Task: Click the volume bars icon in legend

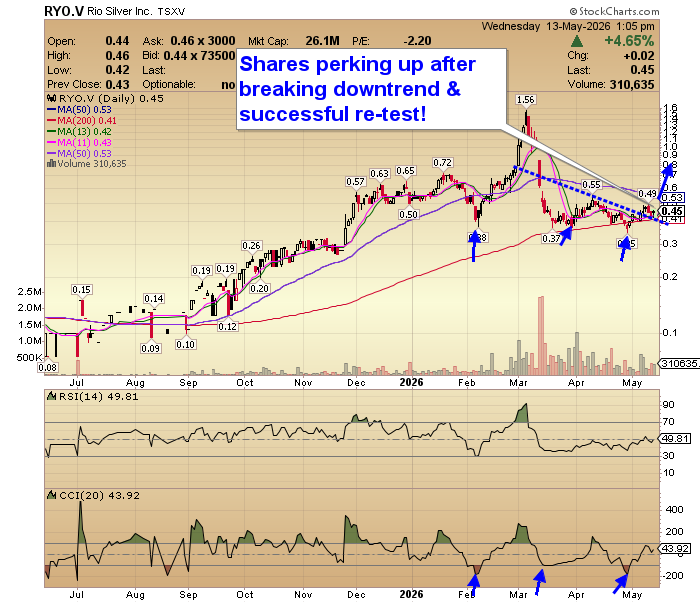Action: pyautogui.click(x=51, y=164)
